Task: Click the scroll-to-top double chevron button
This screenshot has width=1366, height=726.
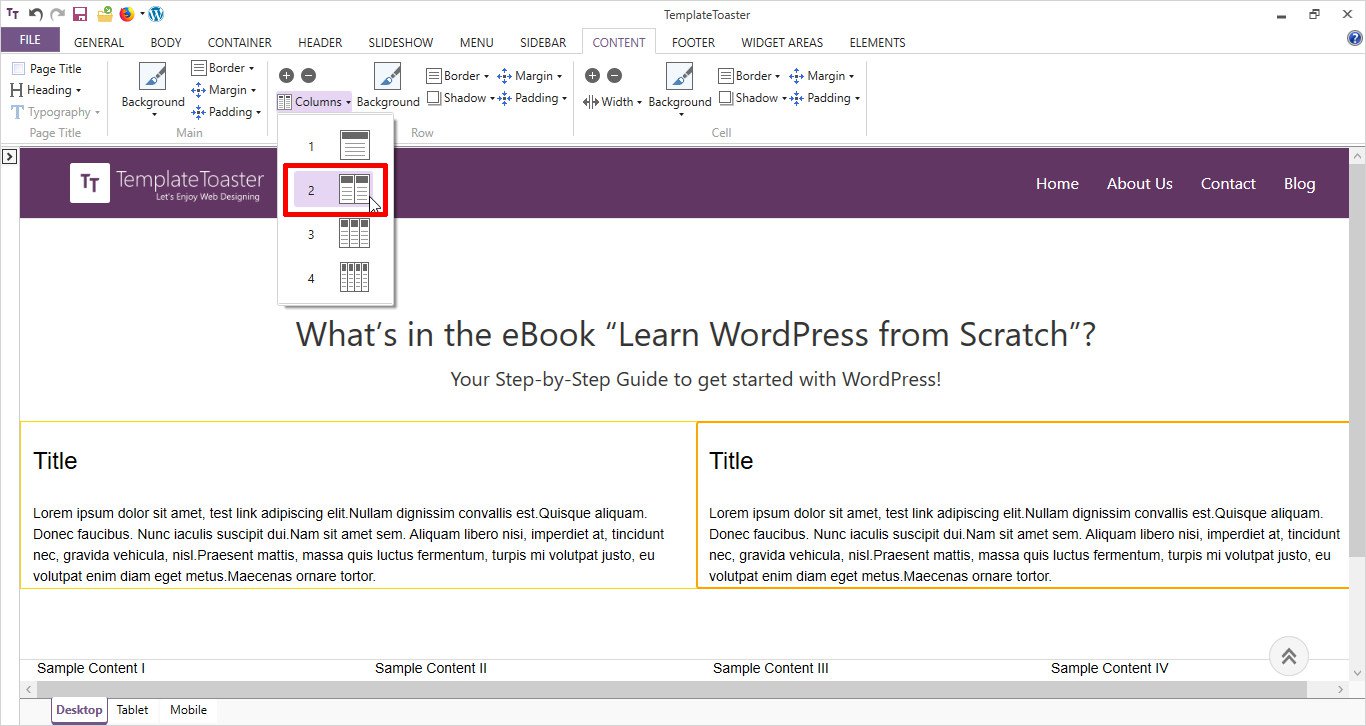Action: [x=1288, y=656]
